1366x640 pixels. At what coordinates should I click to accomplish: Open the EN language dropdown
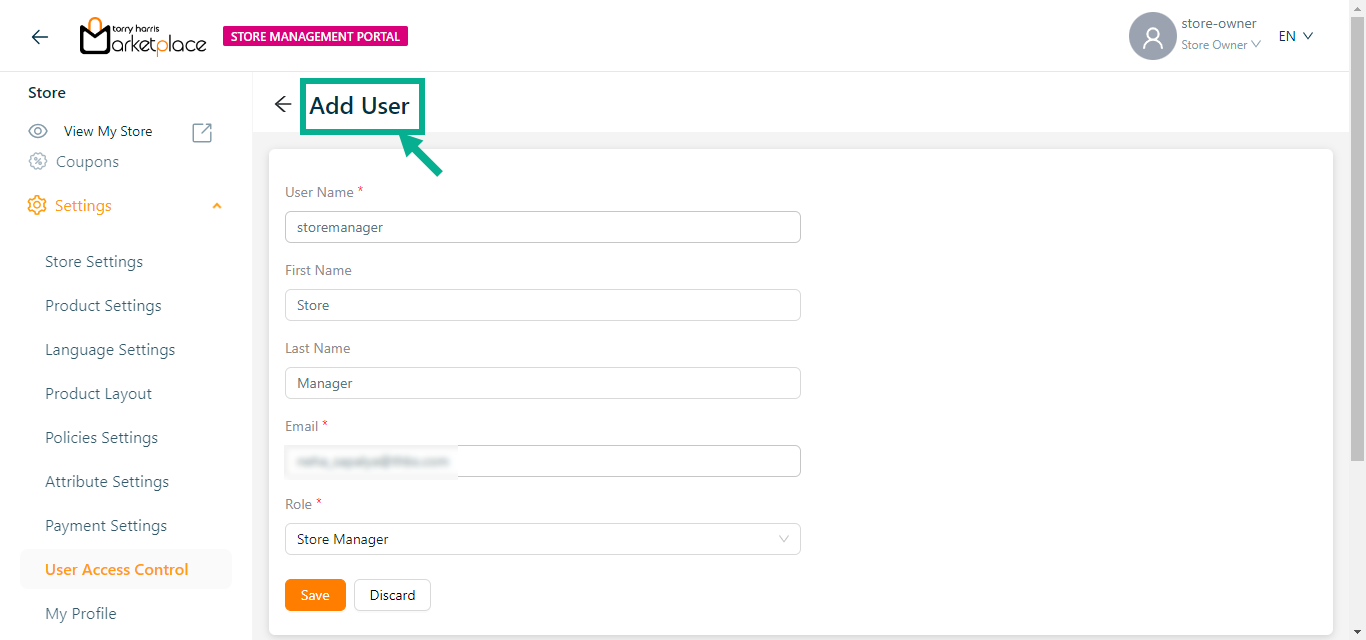[x=1295, y=36]
